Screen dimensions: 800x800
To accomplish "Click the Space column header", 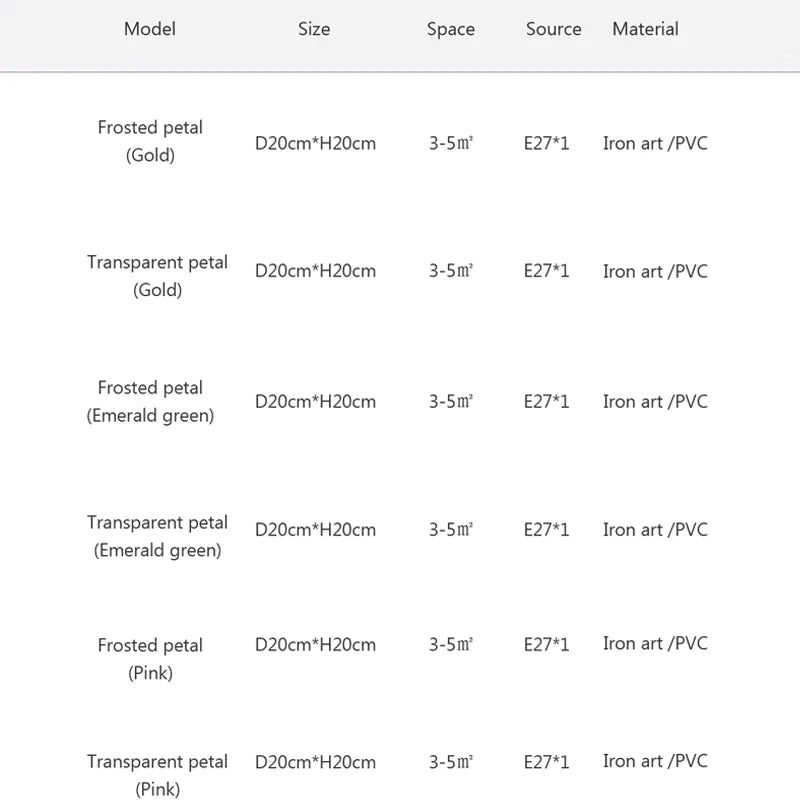I will 451,29.
